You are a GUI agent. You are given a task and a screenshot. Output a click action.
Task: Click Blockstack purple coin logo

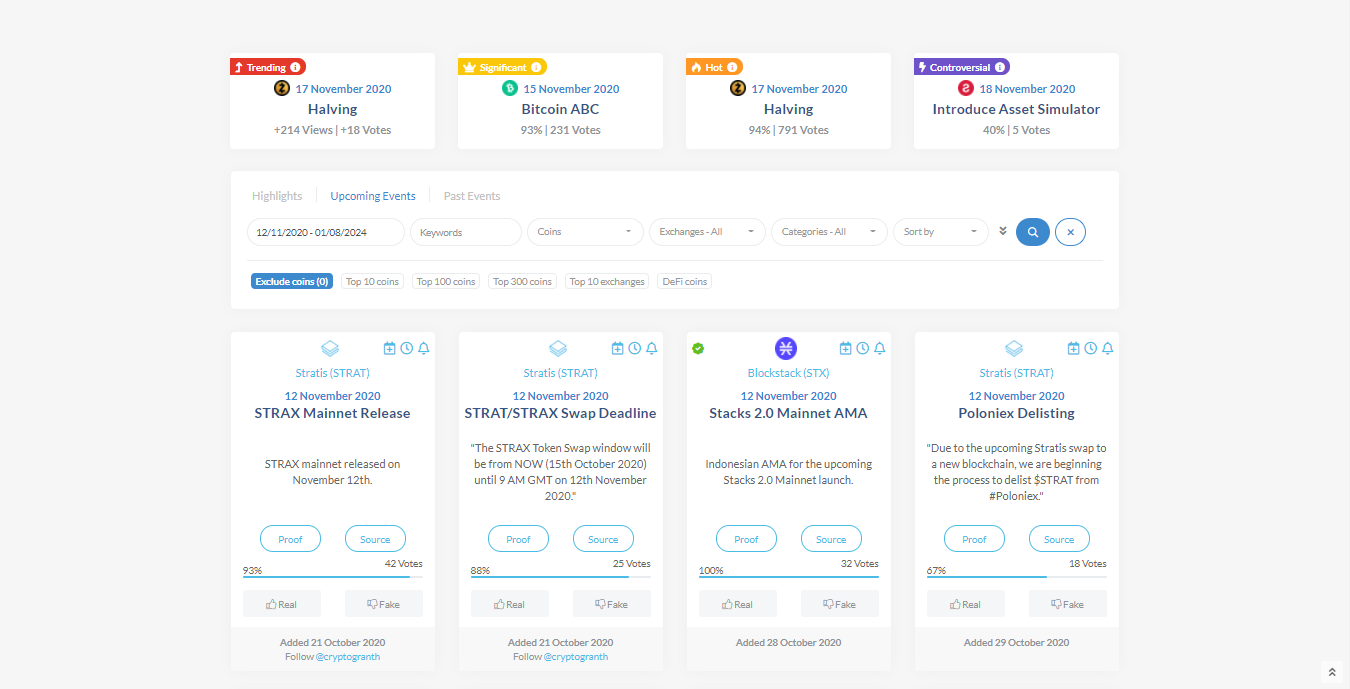tap(786, 348)
